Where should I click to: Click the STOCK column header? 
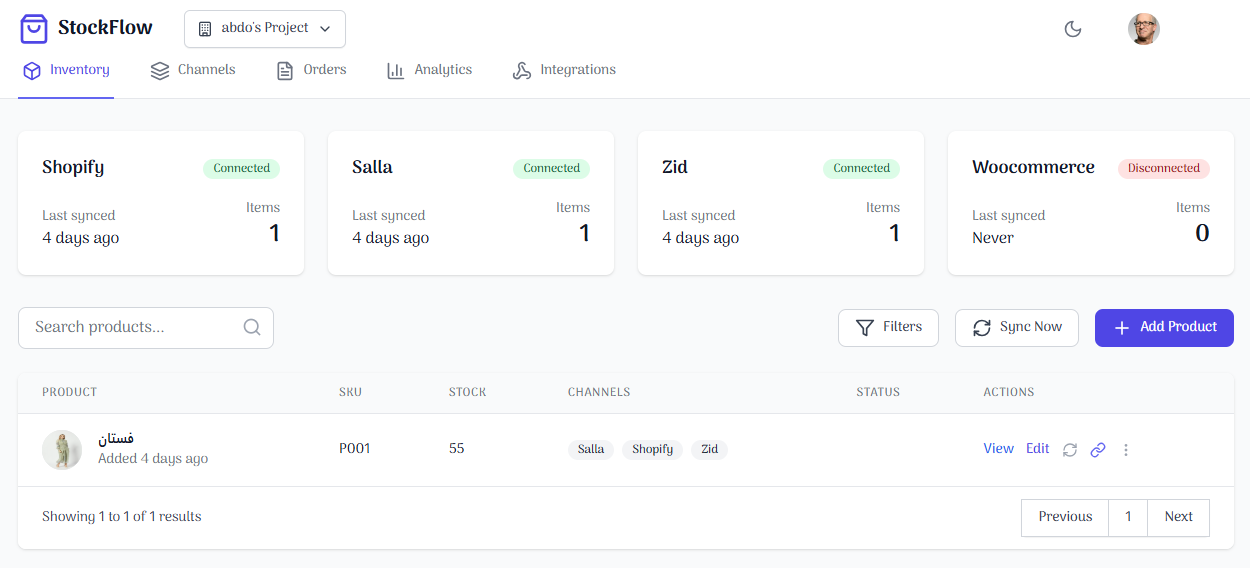pos(468,393)
